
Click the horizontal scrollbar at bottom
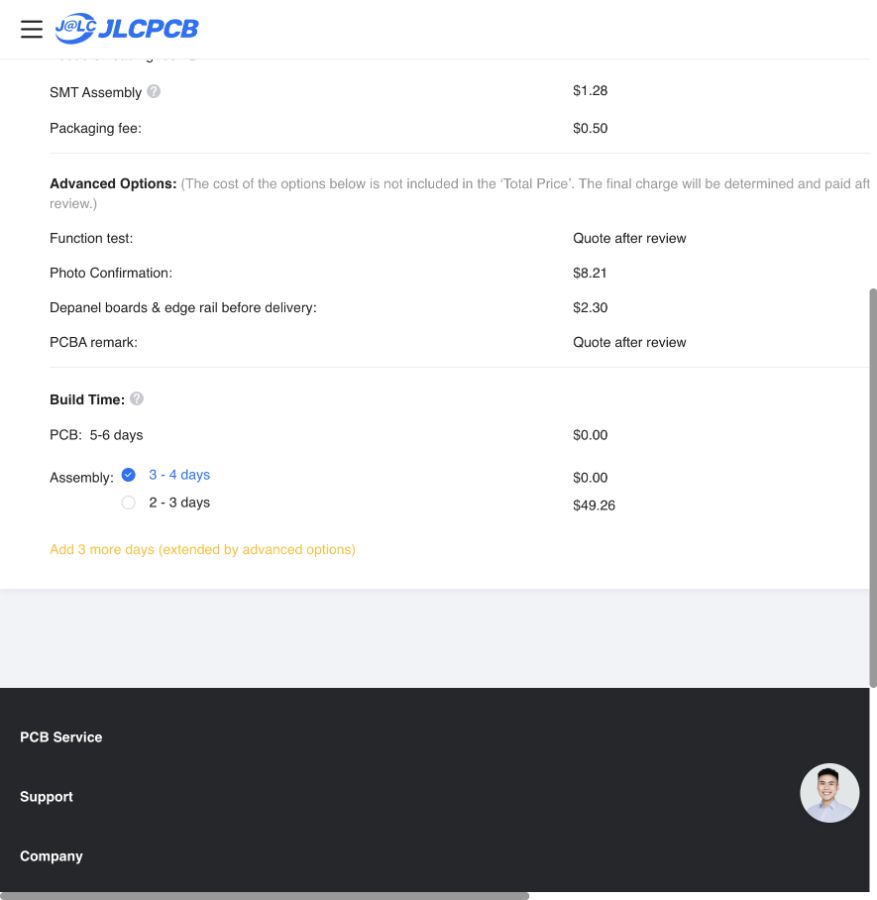point(265,896)
